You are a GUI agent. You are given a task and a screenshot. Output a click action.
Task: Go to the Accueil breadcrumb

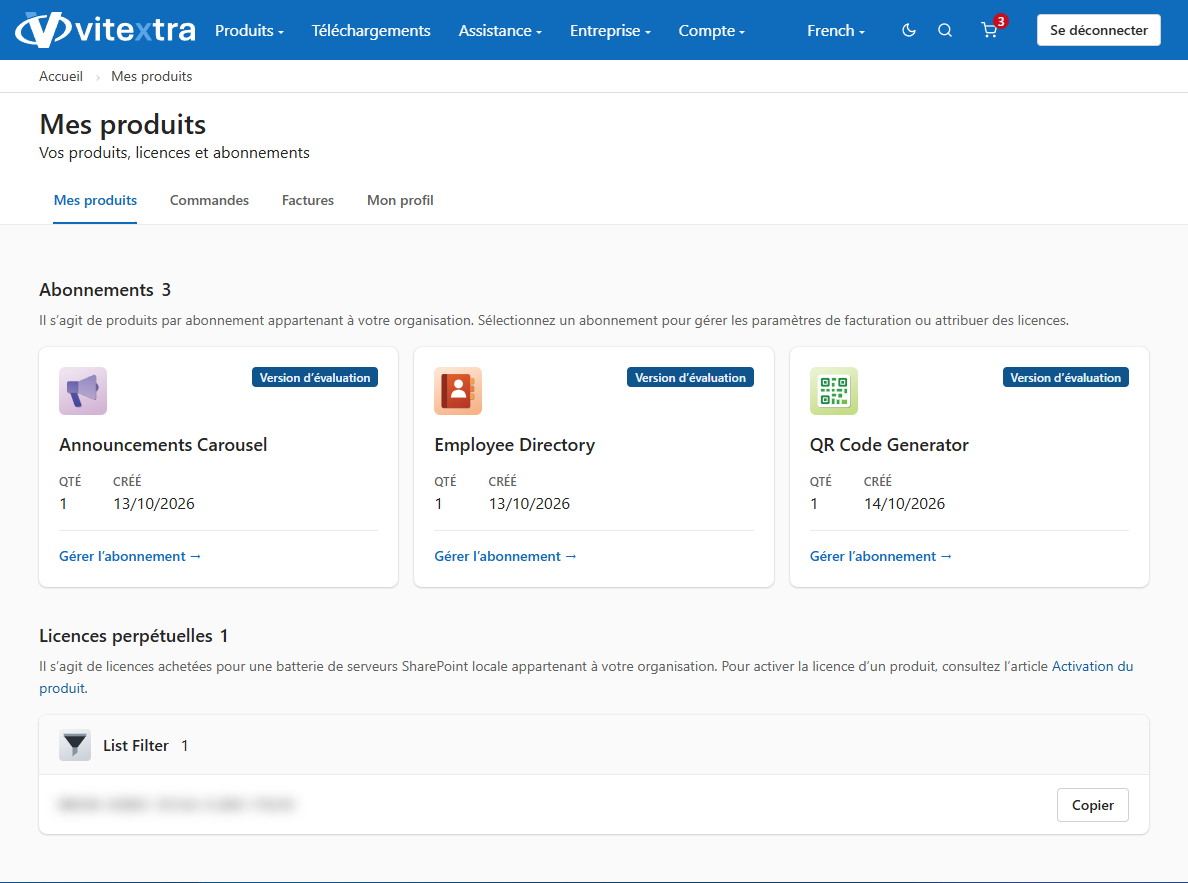[x=61, y=77]
